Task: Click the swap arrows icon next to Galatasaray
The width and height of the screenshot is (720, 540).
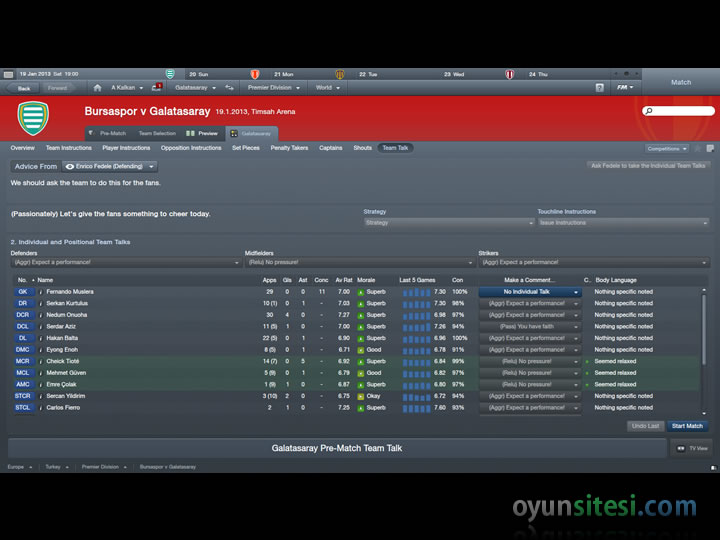Action: pos(229,88)
